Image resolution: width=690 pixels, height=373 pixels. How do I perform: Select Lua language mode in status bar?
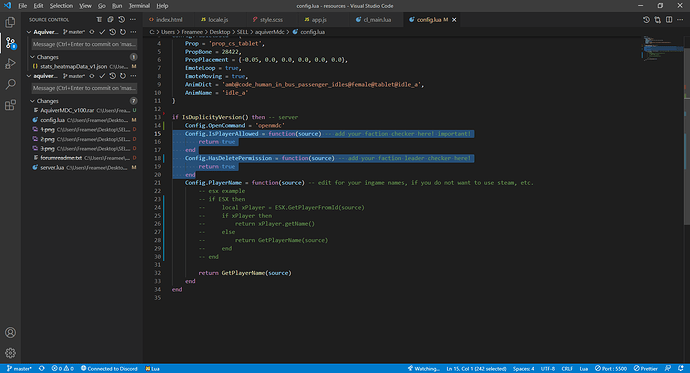click(x=584, y=369)
